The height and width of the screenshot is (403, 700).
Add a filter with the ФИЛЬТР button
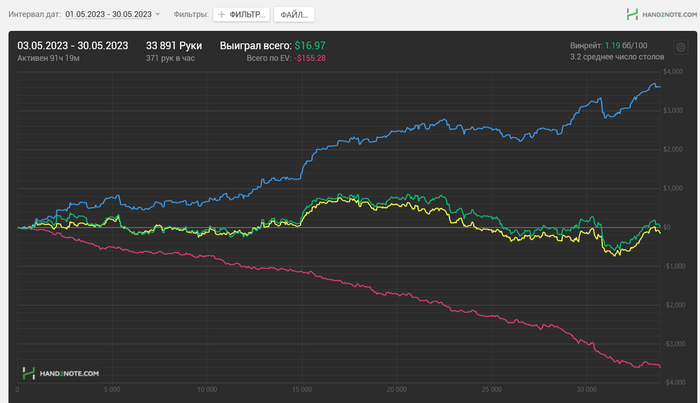242,15
